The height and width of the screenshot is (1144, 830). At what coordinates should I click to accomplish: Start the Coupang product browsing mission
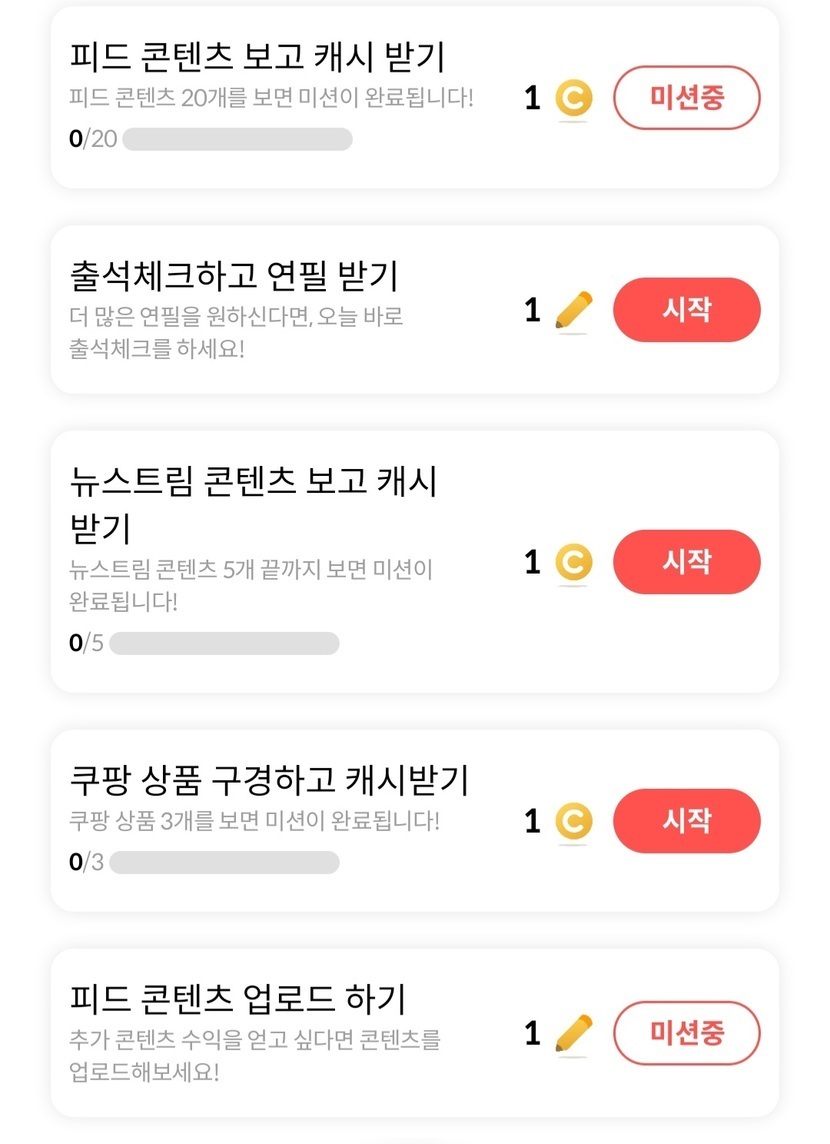[x=686, y=821]
